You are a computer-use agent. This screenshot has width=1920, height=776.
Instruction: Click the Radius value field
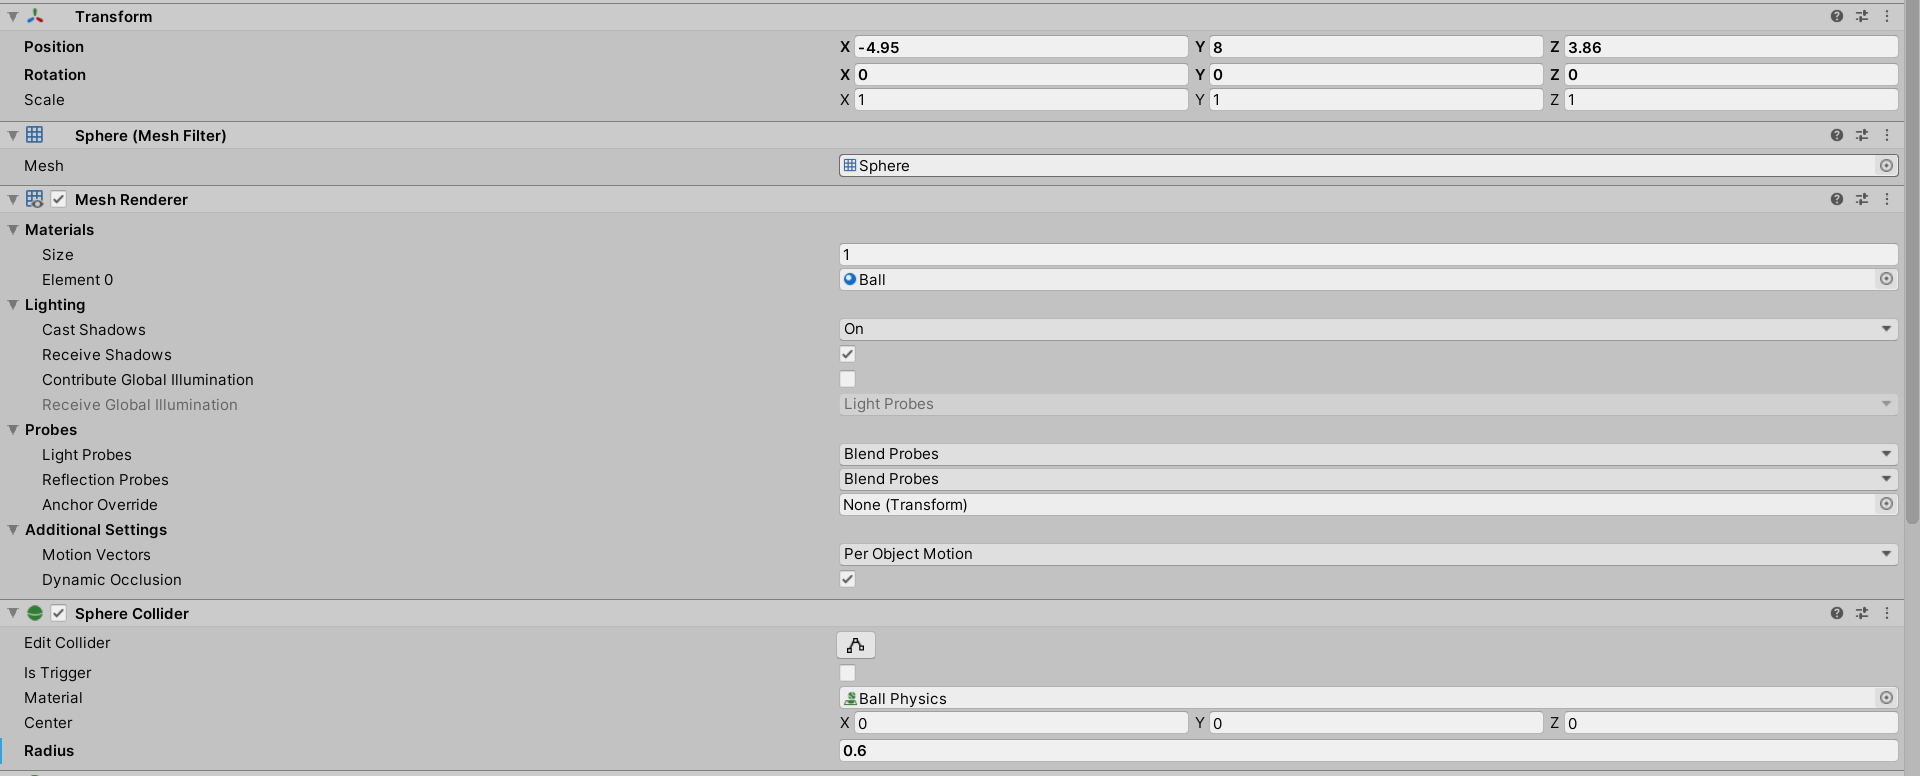pos(1368,751)
